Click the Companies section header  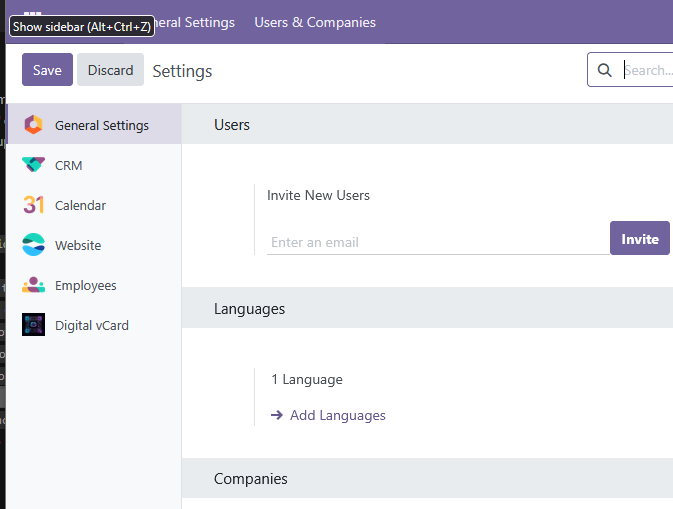[x=251, y=479]
